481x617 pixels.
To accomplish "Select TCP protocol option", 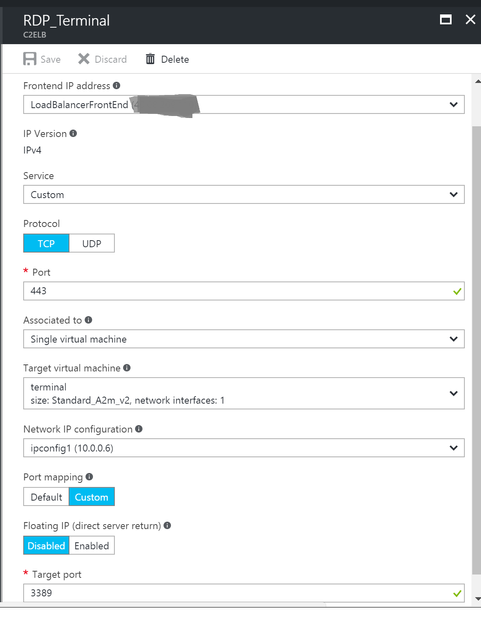I will pyautogui.click(x=46, y=243).
